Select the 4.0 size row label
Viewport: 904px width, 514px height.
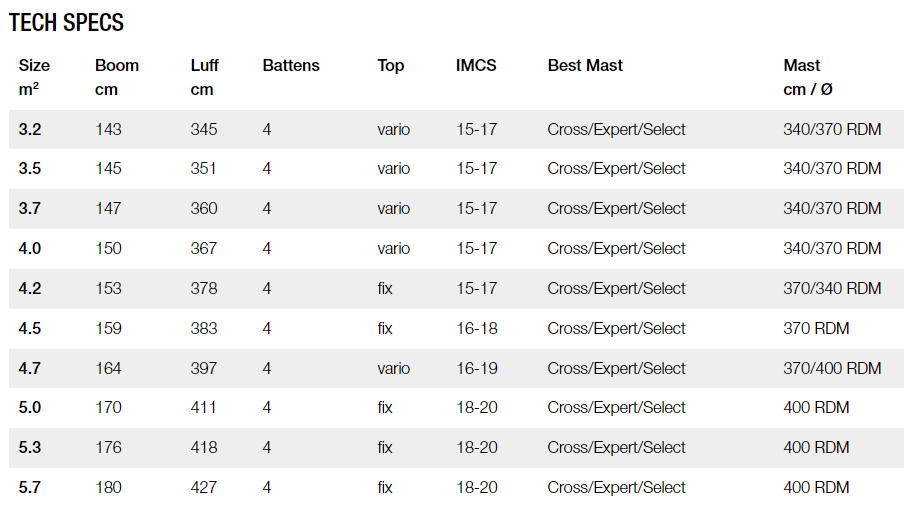pyautogui.click(x=30, y=249)
